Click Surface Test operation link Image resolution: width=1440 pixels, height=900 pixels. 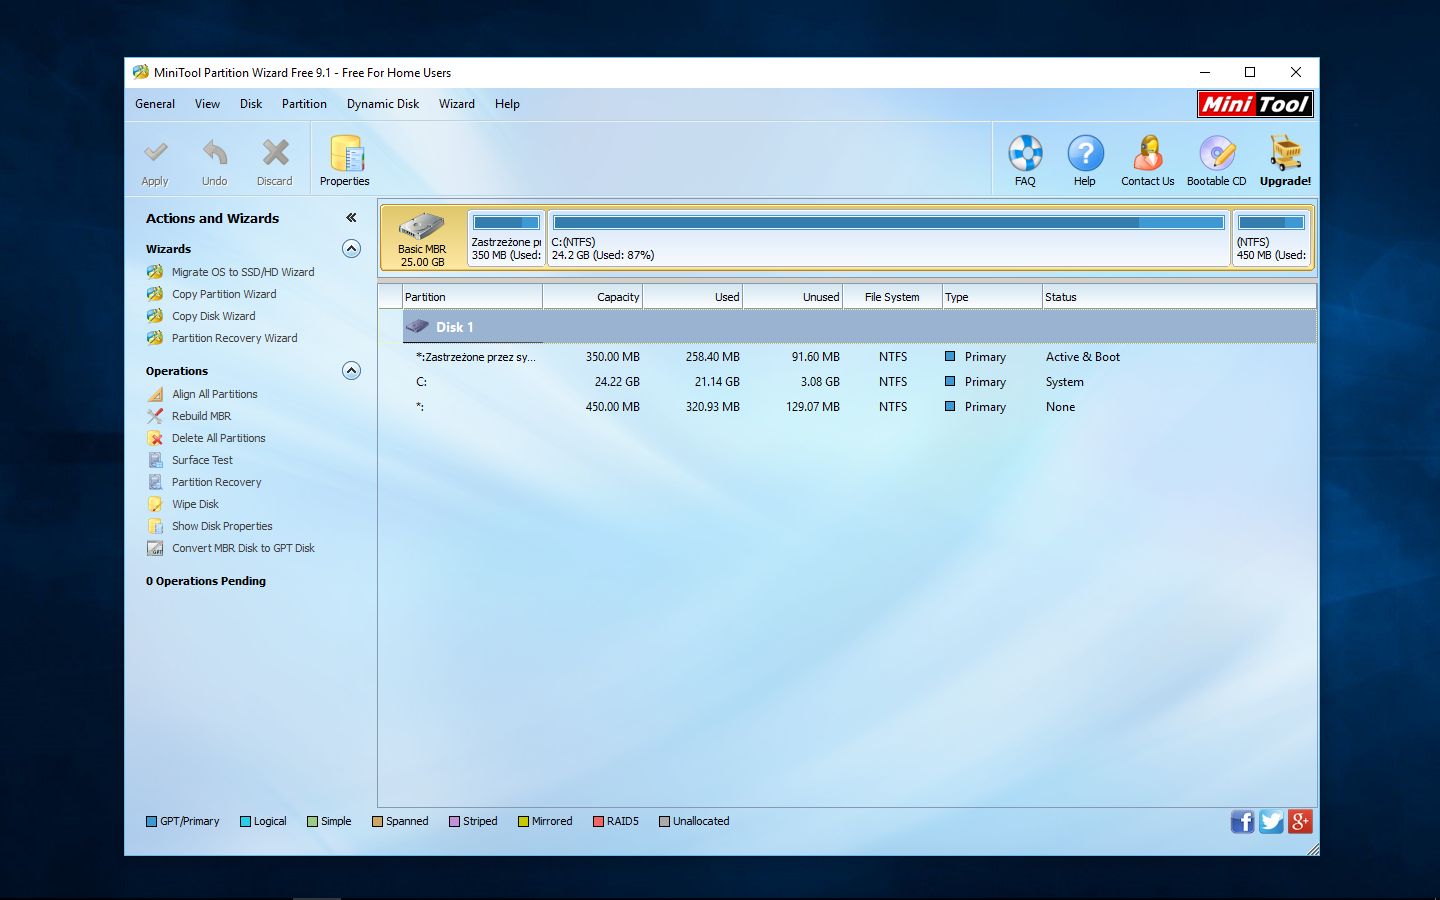click(x=202, y=460)
